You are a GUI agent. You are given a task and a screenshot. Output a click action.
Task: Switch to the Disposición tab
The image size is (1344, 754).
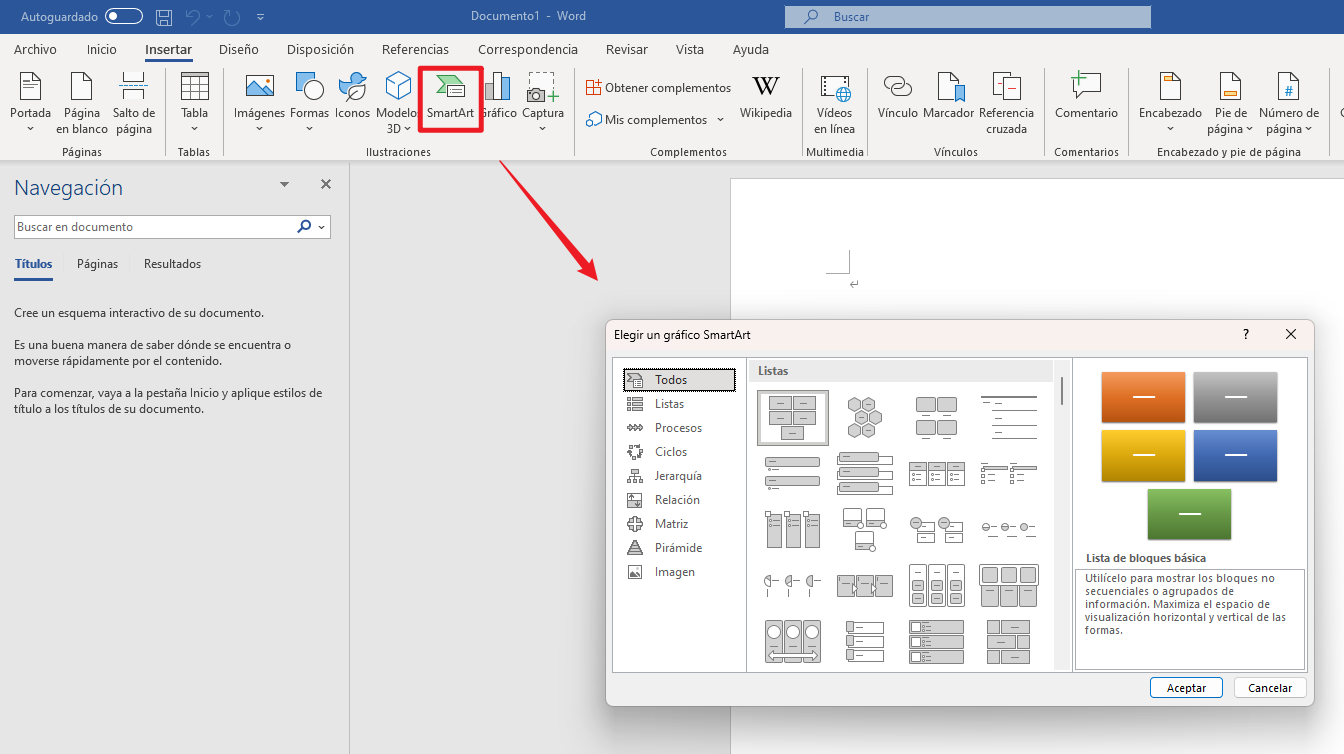[x=320, y=49]
